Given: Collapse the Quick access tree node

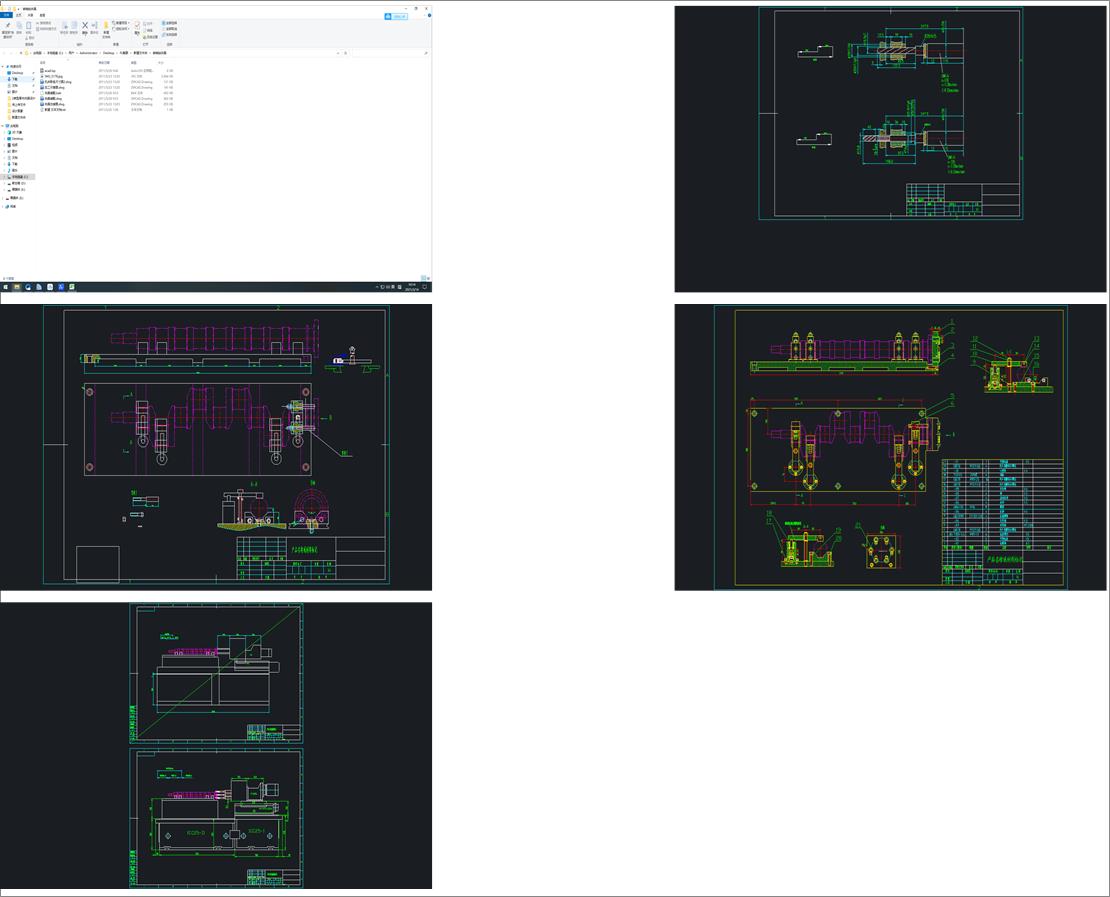Looking at the screenshot, I should click(x=3, y=67).
